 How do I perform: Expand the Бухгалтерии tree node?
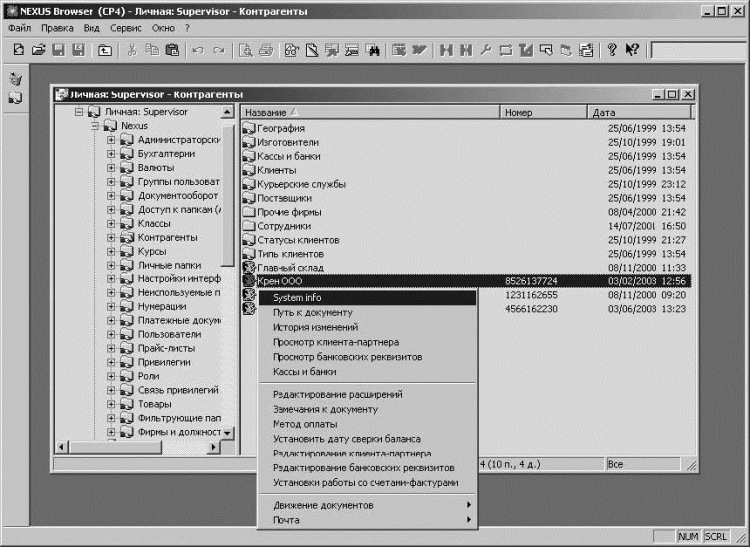pyautogui.click(x=111, y=154)
